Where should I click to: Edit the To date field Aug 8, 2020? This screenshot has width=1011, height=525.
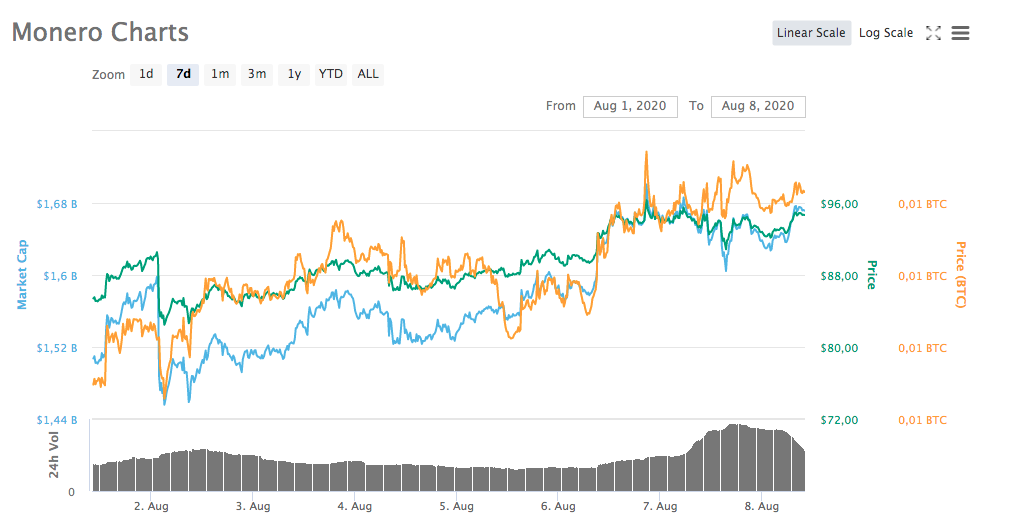(x=758, y=106)
